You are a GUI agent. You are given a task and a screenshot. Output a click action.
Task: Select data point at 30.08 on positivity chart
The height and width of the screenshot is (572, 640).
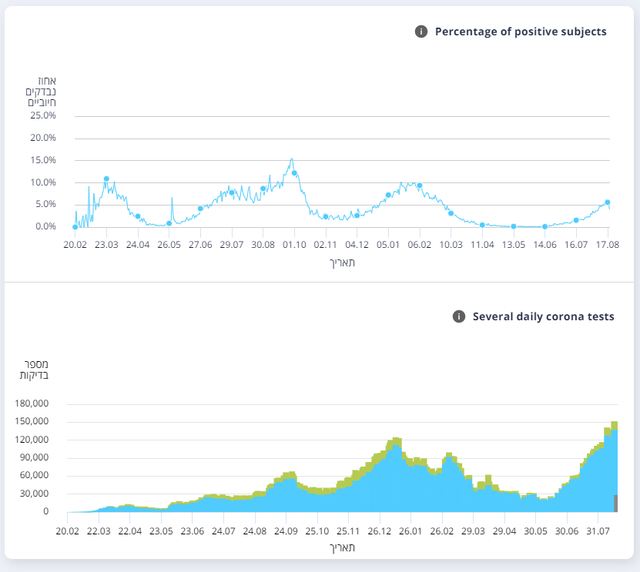263,189
